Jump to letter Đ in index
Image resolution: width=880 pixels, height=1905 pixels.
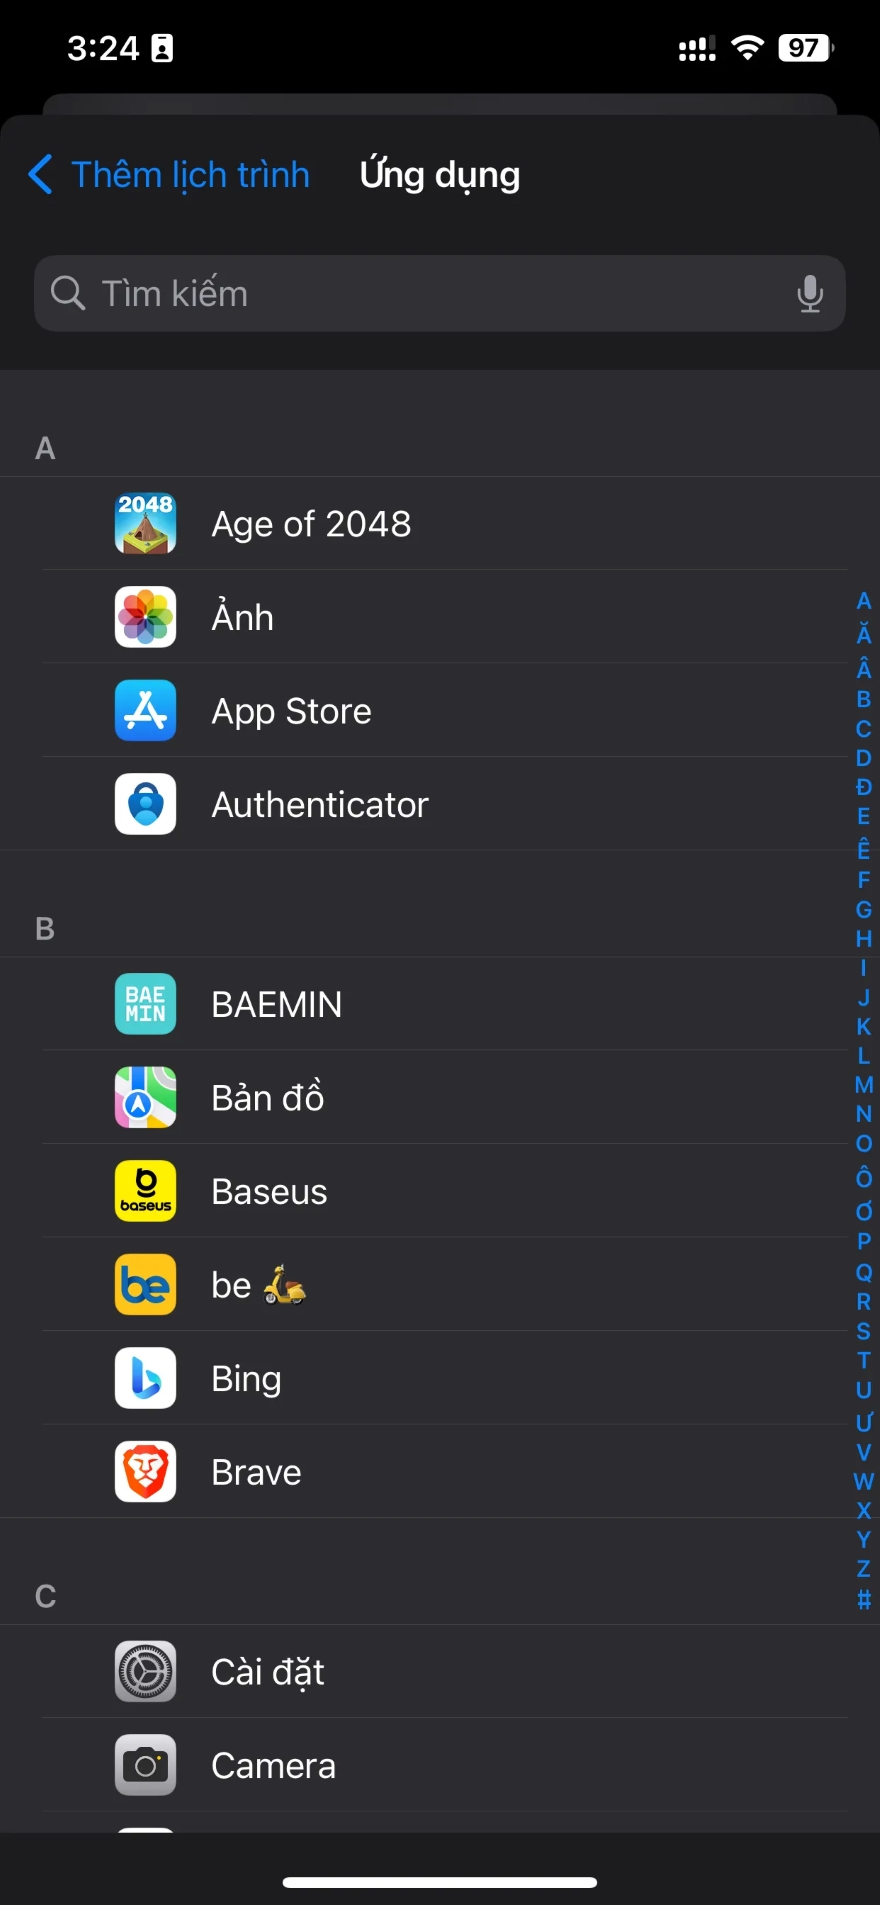tap(864, 787)
